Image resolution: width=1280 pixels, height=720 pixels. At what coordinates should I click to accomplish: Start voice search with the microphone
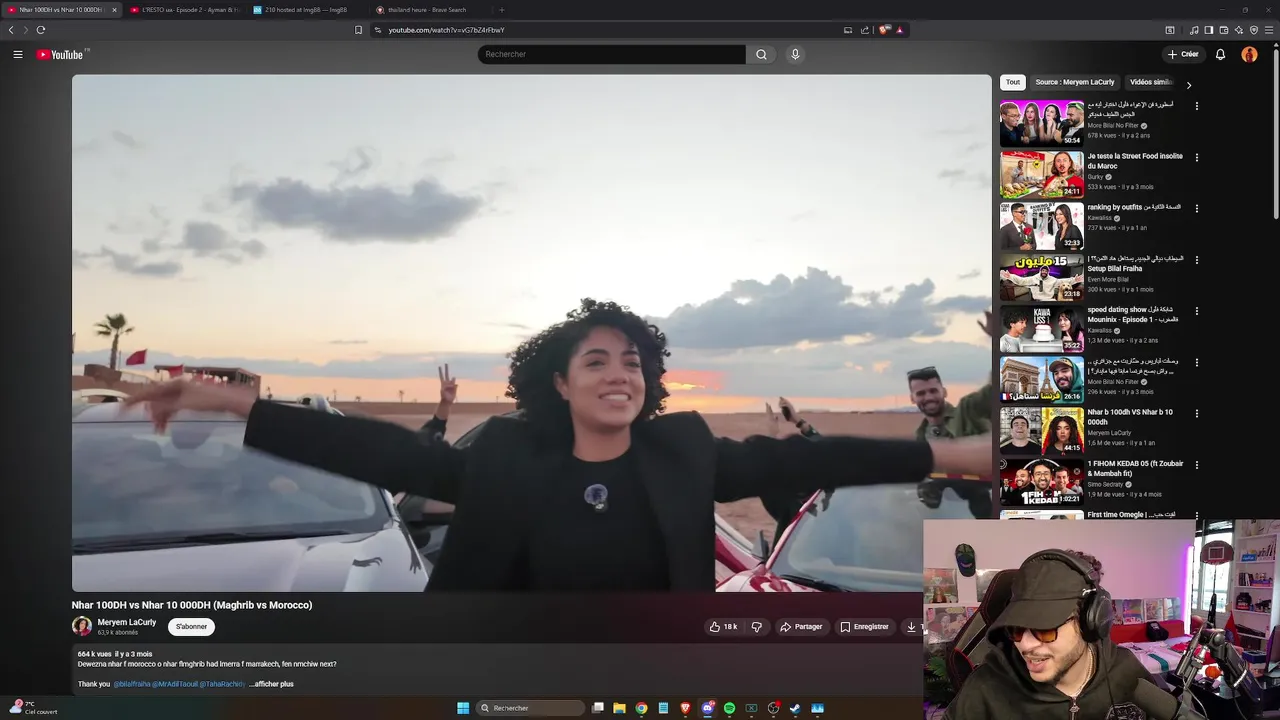point(795,54)
